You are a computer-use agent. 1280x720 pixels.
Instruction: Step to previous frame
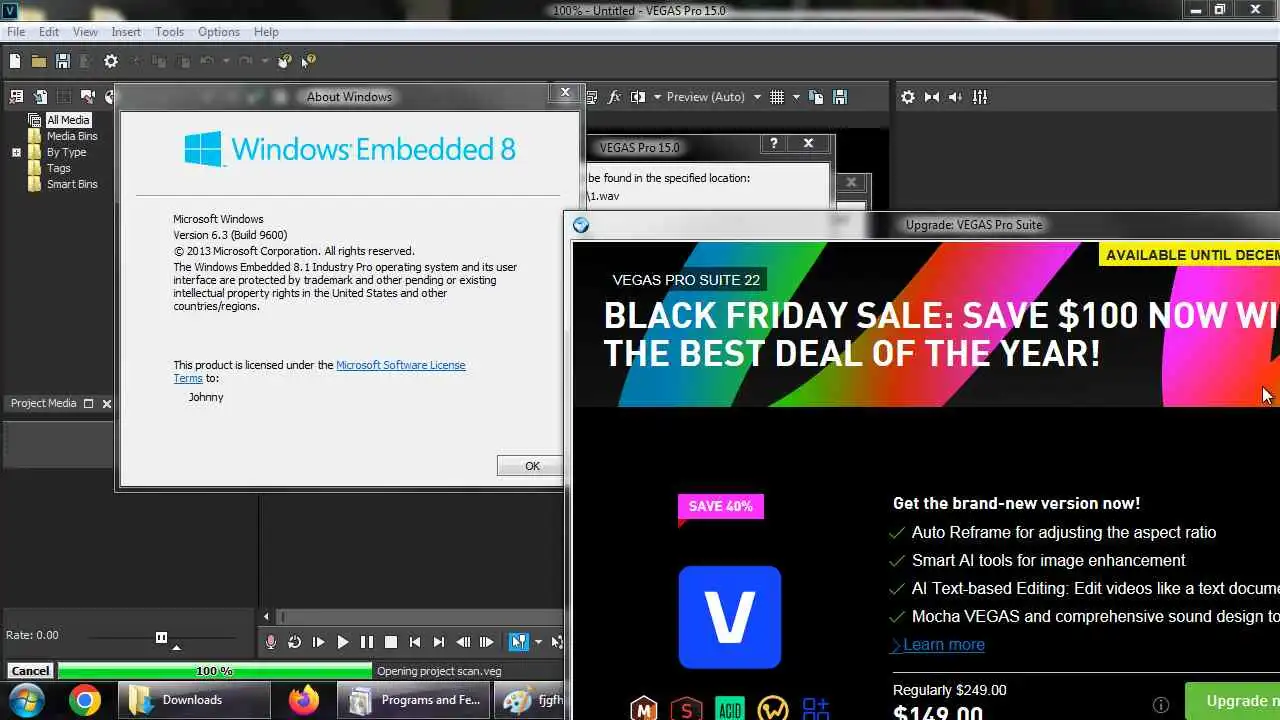tap(463, 642)
